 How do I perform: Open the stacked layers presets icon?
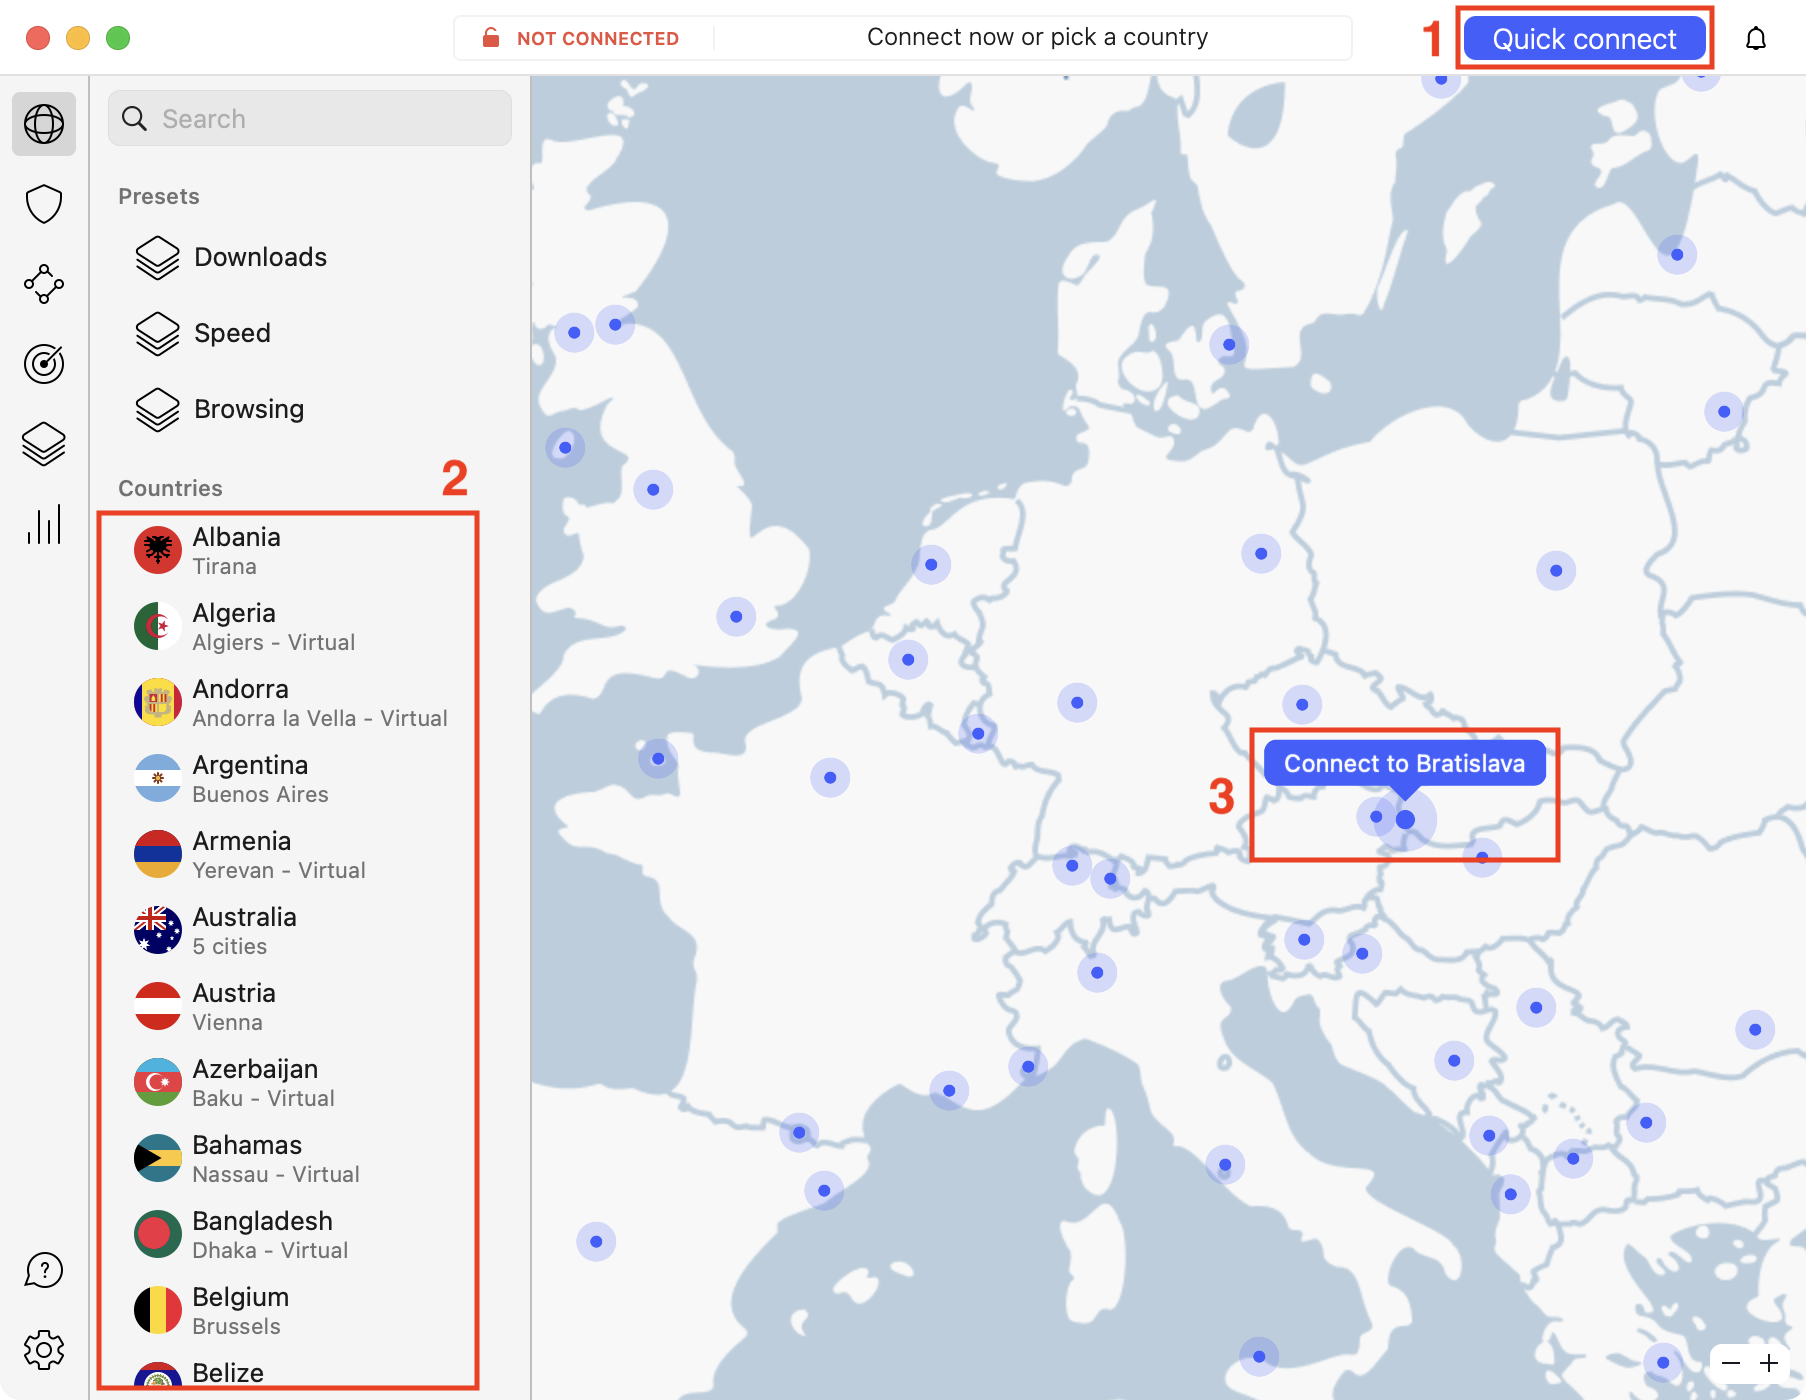coord(44,444)
